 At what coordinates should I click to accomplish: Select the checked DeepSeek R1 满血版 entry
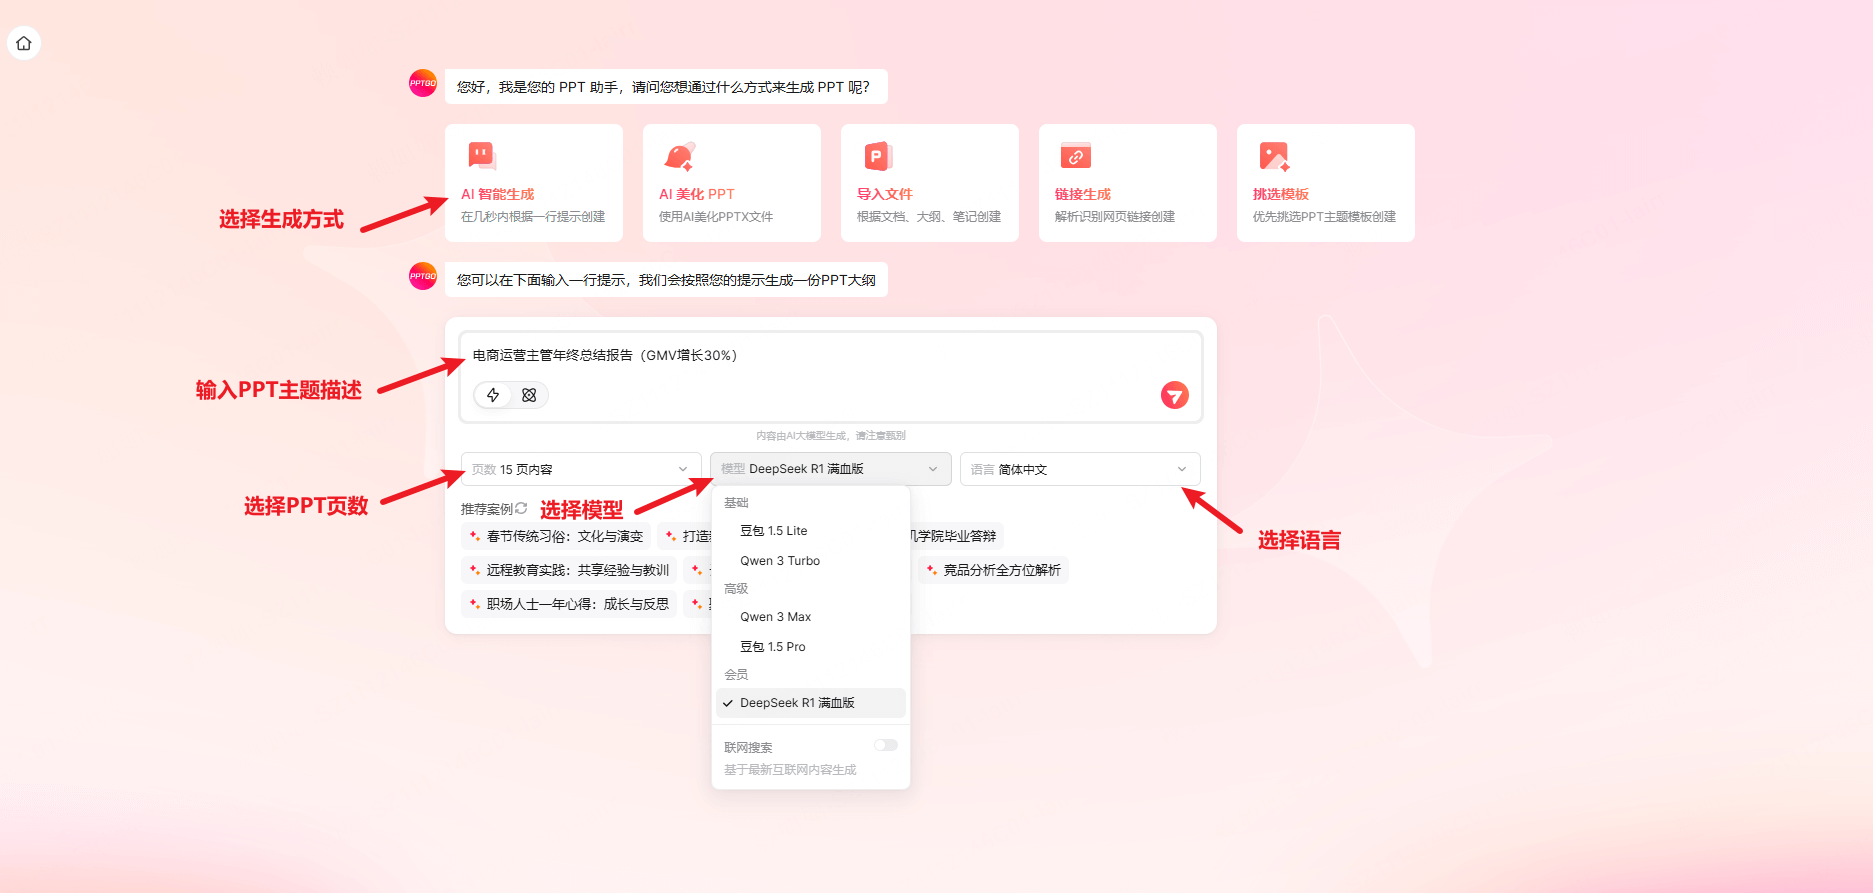coord(811,703)
